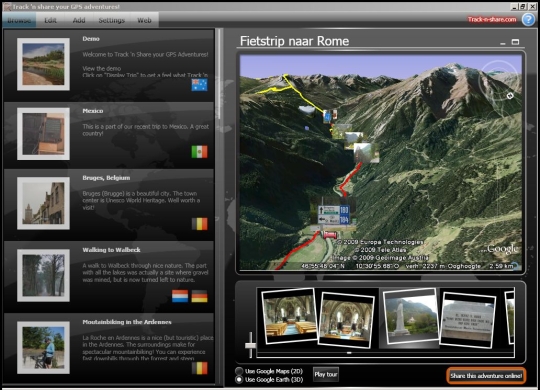Click the red camper marker on map
Screen dimensions: 540x390
click(x=330, y=235)
